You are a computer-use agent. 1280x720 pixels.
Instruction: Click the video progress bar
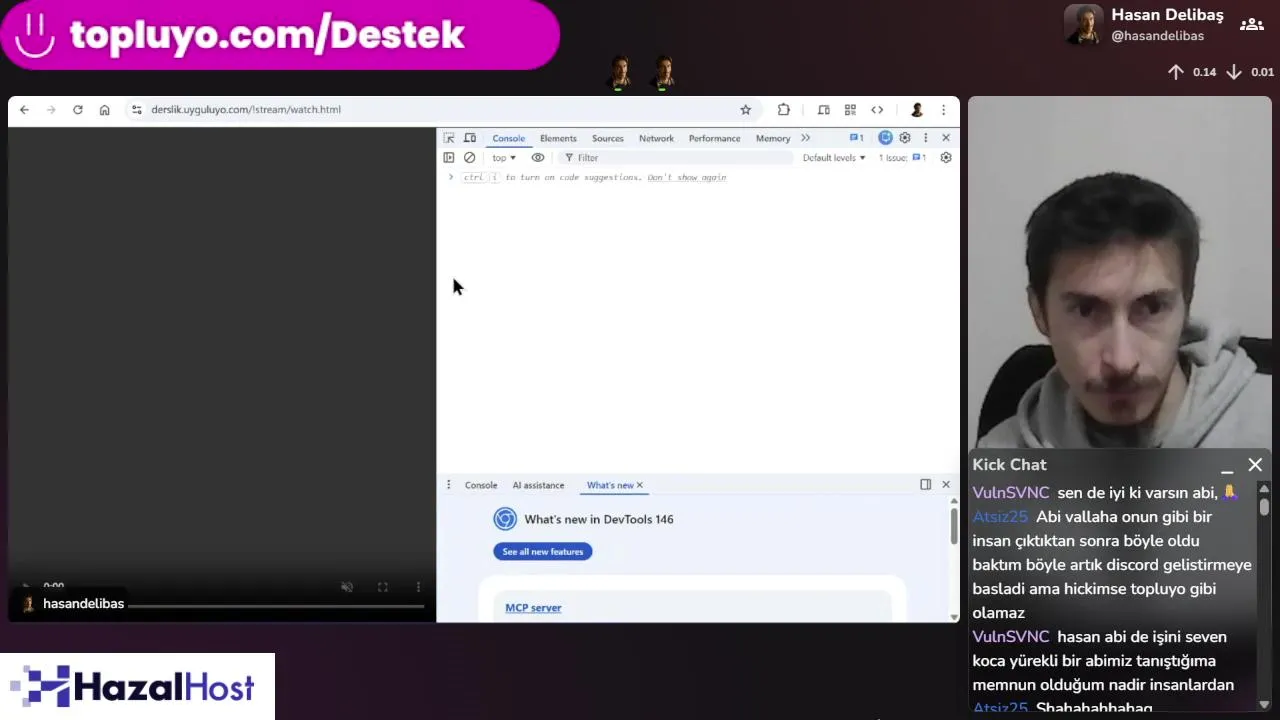pos(275,605)
